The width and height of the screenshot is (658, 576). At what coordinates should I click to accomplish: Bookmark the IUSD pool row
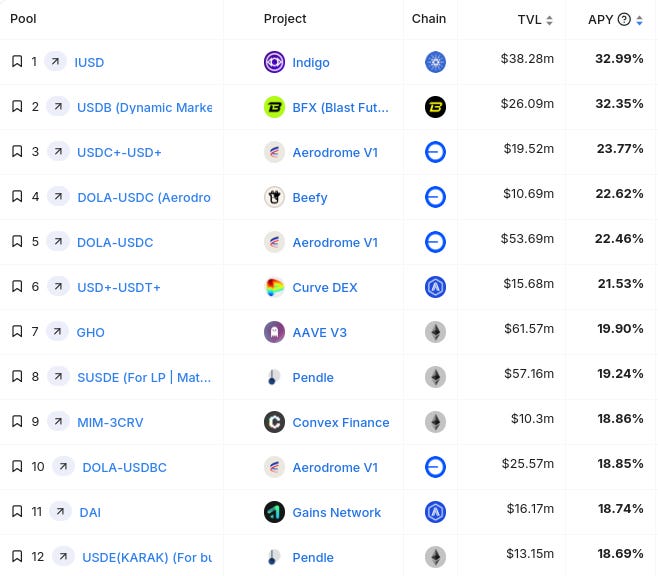pyautogui.click(x=17, y=62)
